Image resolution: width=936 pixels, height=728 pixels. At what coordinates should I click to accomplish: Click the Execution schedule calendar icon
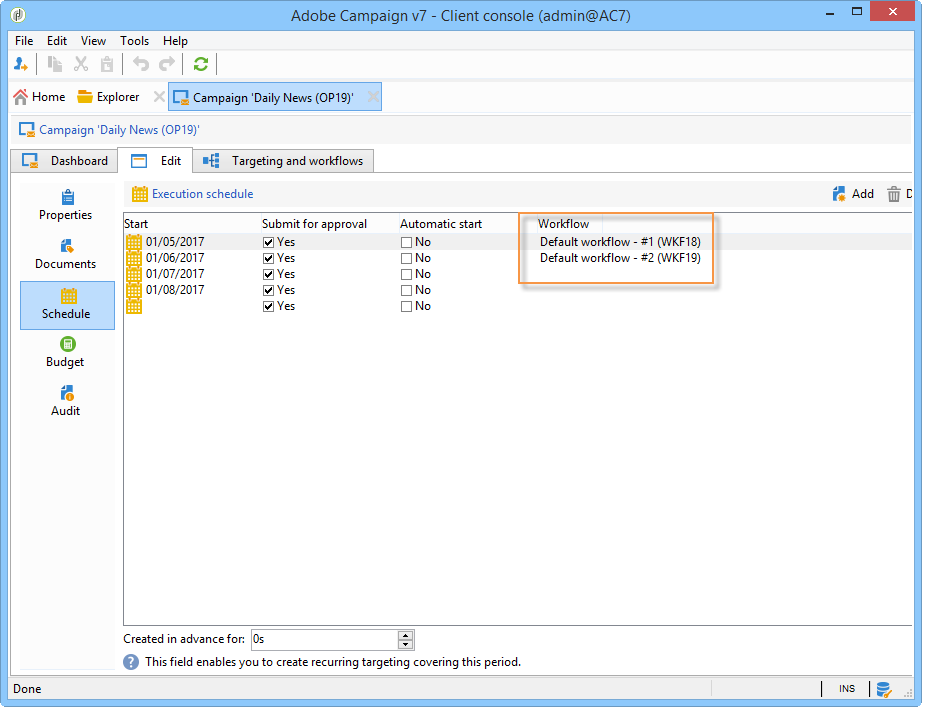(x=139, y=194)
